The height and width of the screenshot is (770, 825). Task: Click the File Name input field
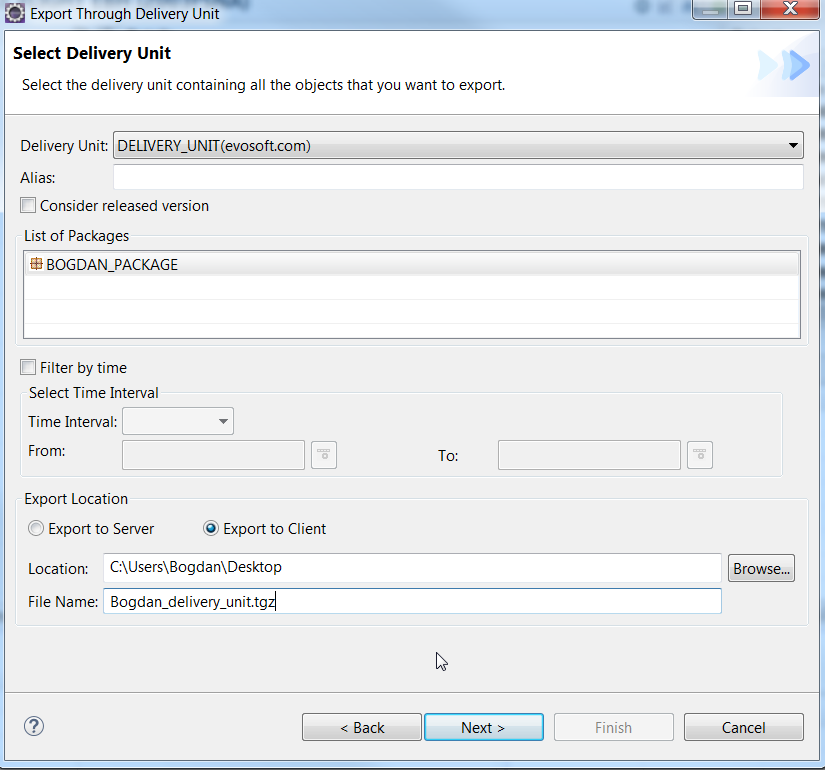tap(412, 601)
